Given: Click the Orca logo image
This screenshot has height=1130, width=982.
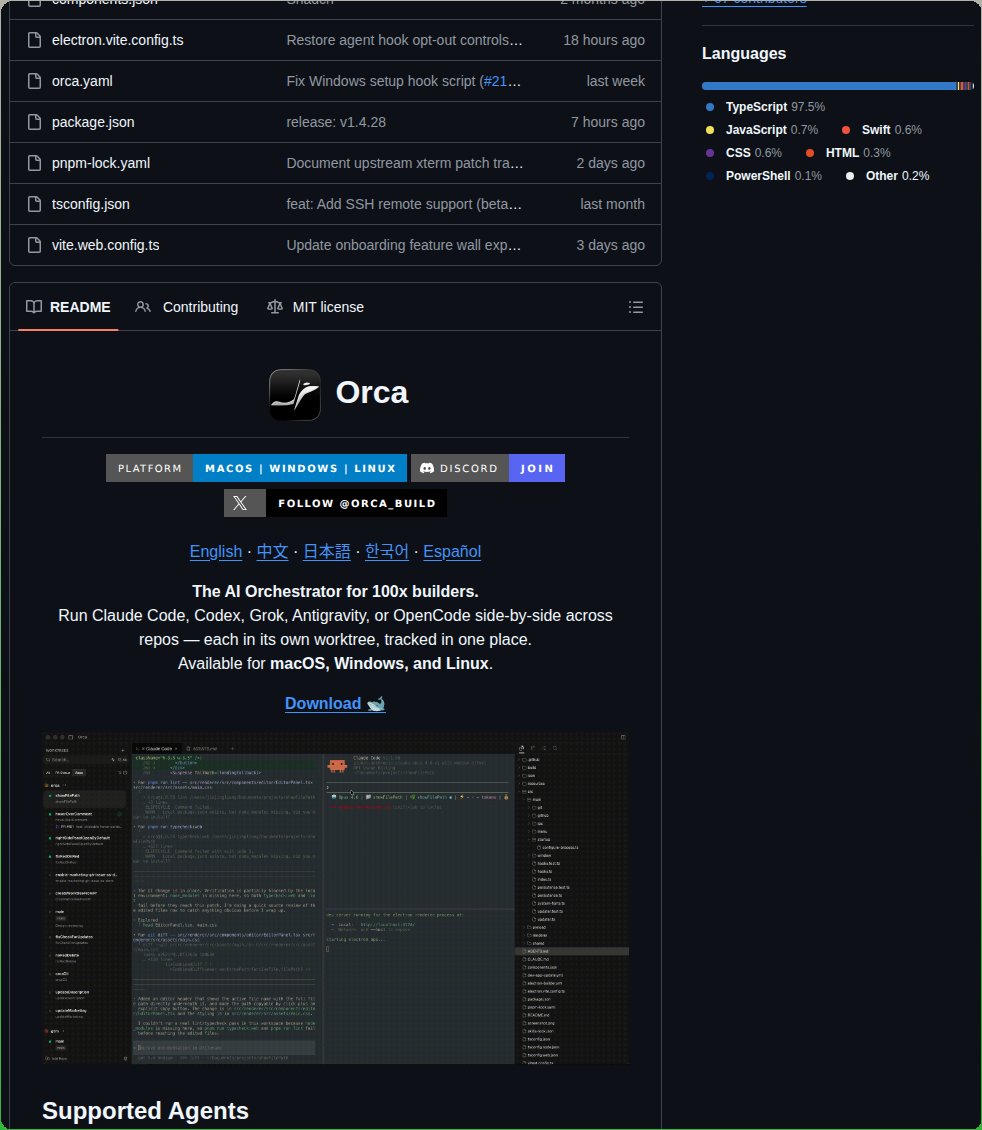Looking at the screenshot, I should click(295, 395).
